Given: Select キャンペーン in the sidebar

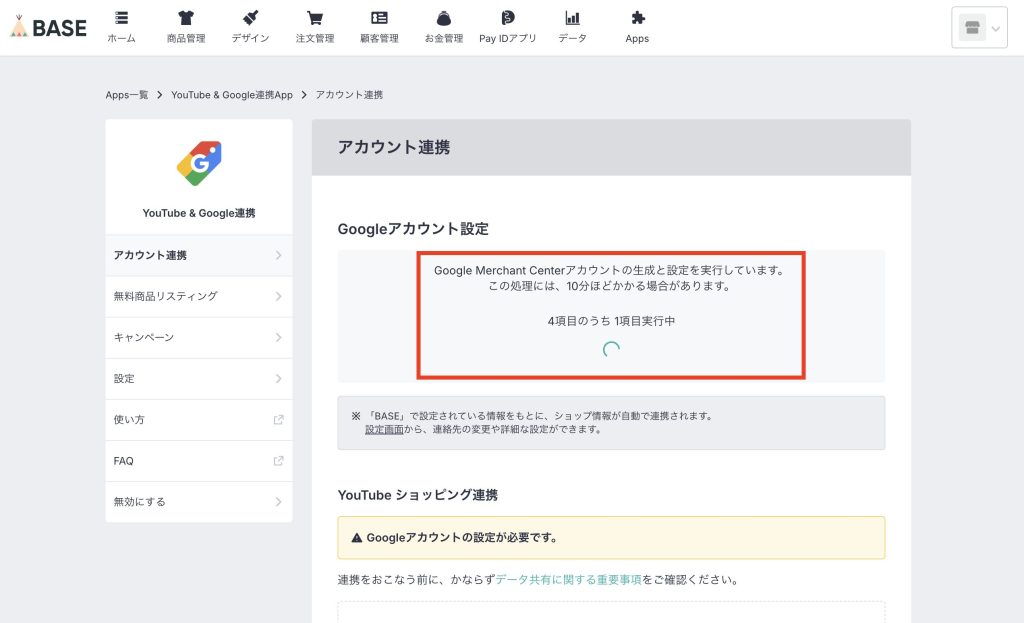Looking at the screenshot, I should tap(199, 338).
